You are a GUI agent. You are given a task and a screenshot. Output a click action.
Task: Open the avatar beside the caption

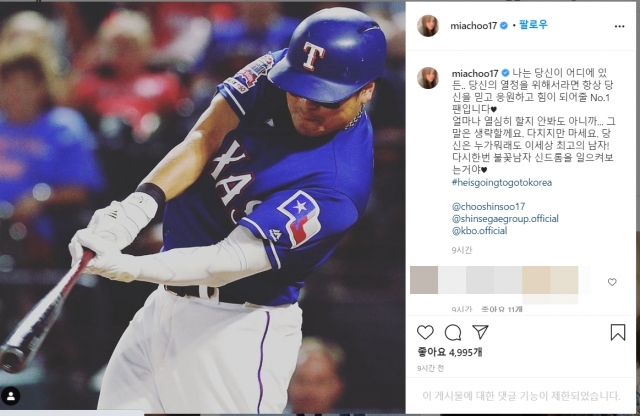[428, 78]
